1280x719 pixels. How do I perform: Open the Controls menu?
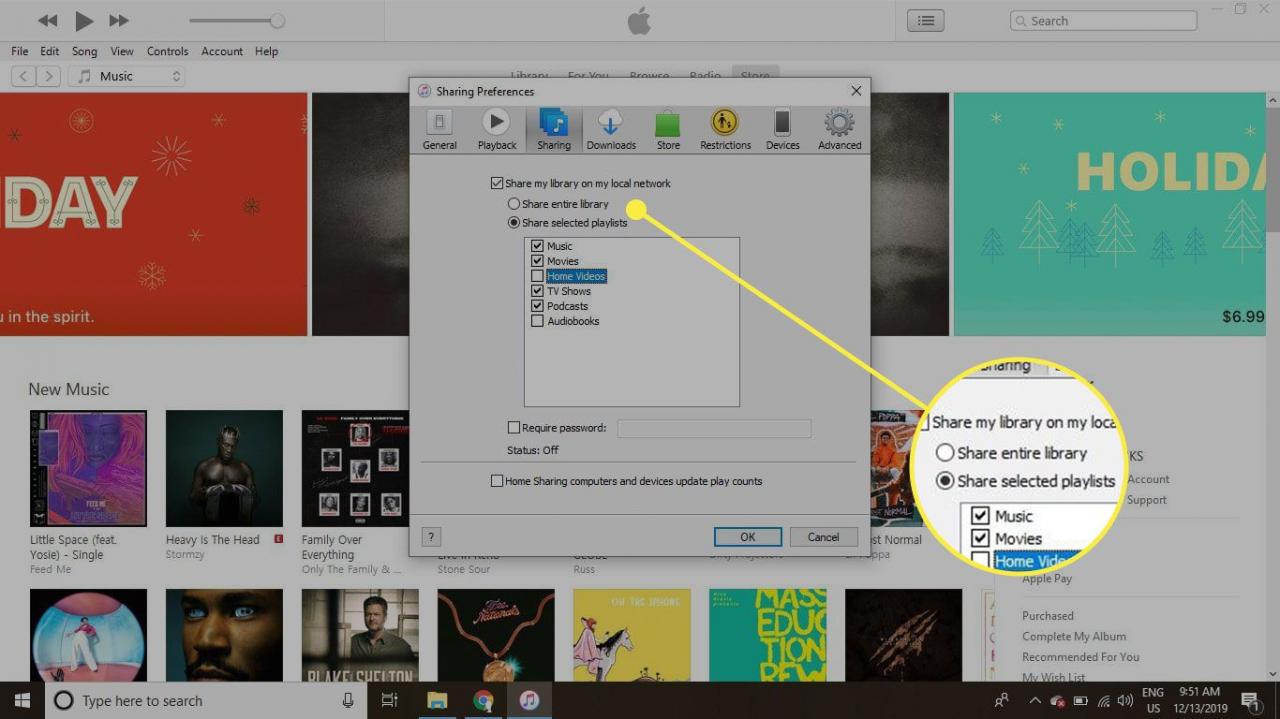[167, 51]
